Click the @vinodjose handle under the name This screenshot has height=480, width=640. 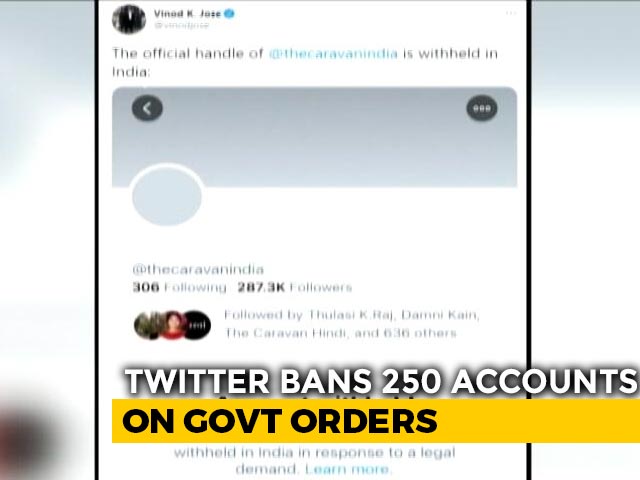[x=181, y=25]
